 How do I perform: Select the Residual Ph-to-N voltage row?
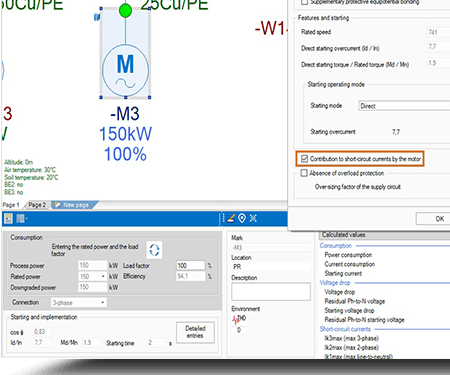(355, 301)
